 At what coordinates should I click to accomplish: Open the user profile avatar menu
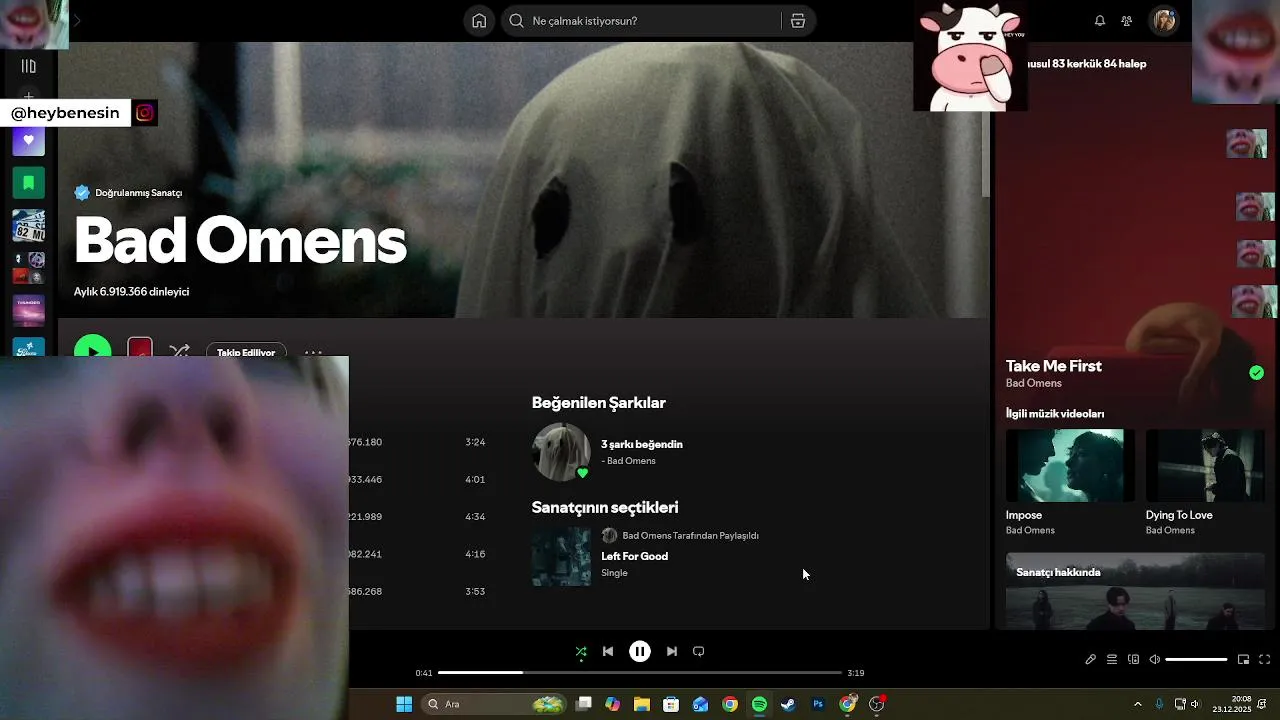(x=1164, y=21)
